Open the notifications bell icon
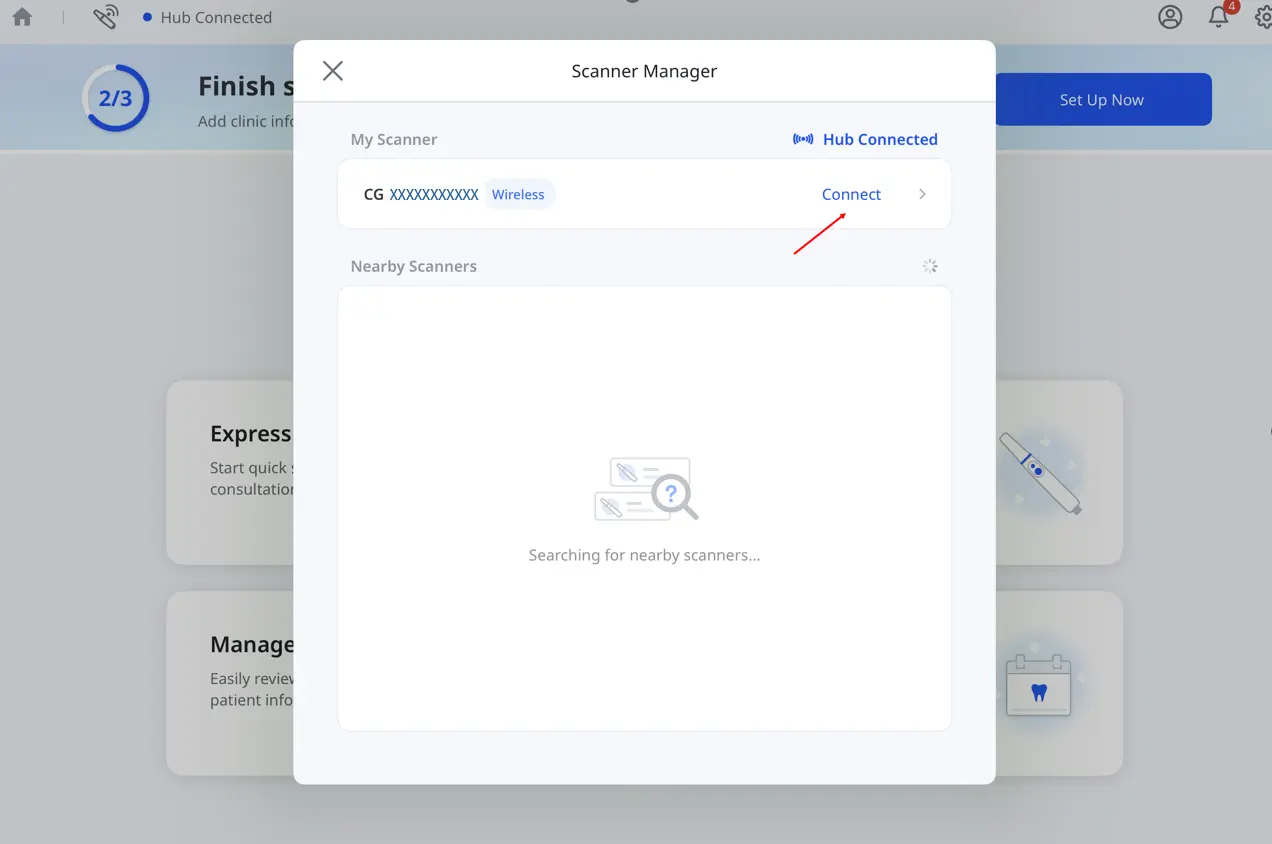The height and width of the screenshot is (844, 1272). pyautogui.click(x=1219, y=17)
